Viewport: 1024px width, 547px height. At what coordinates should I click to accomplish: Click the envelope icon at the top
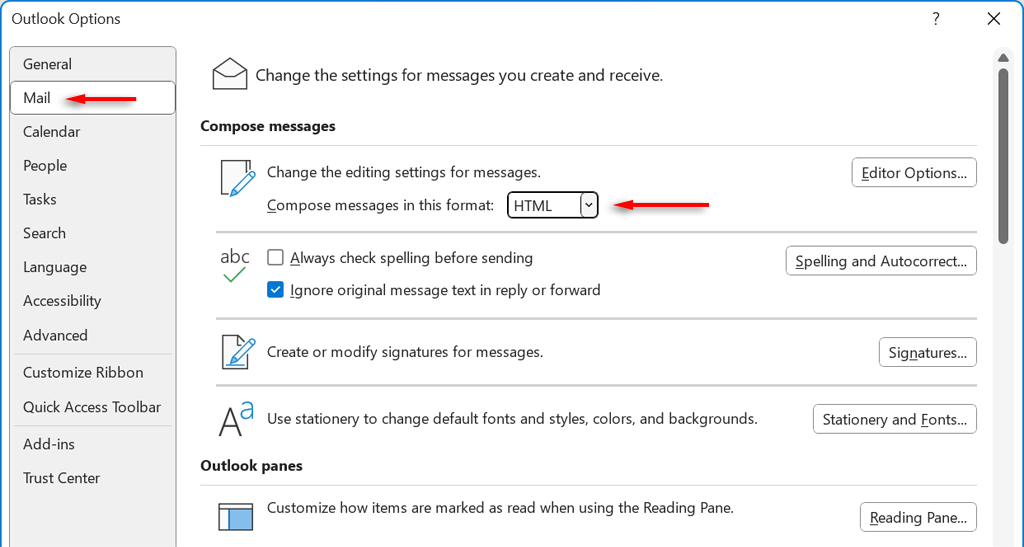tap(230, 74)
